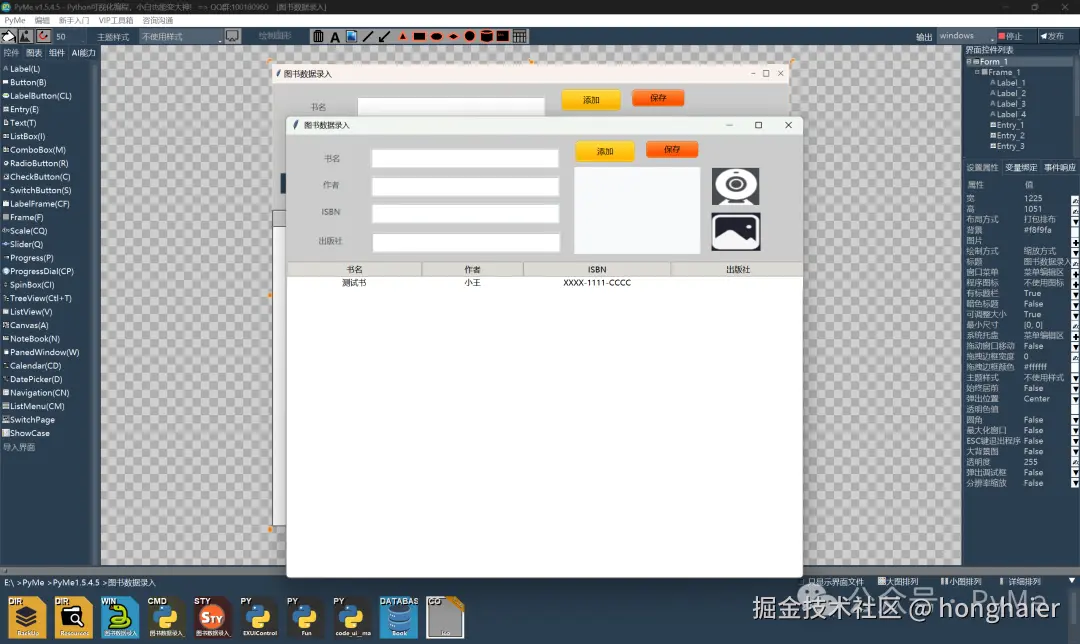The height and width of the screenshot is (644, 1080).
Task: Open dropdown arrow for 弹出位置 Center
Action: click(1075, 399)
